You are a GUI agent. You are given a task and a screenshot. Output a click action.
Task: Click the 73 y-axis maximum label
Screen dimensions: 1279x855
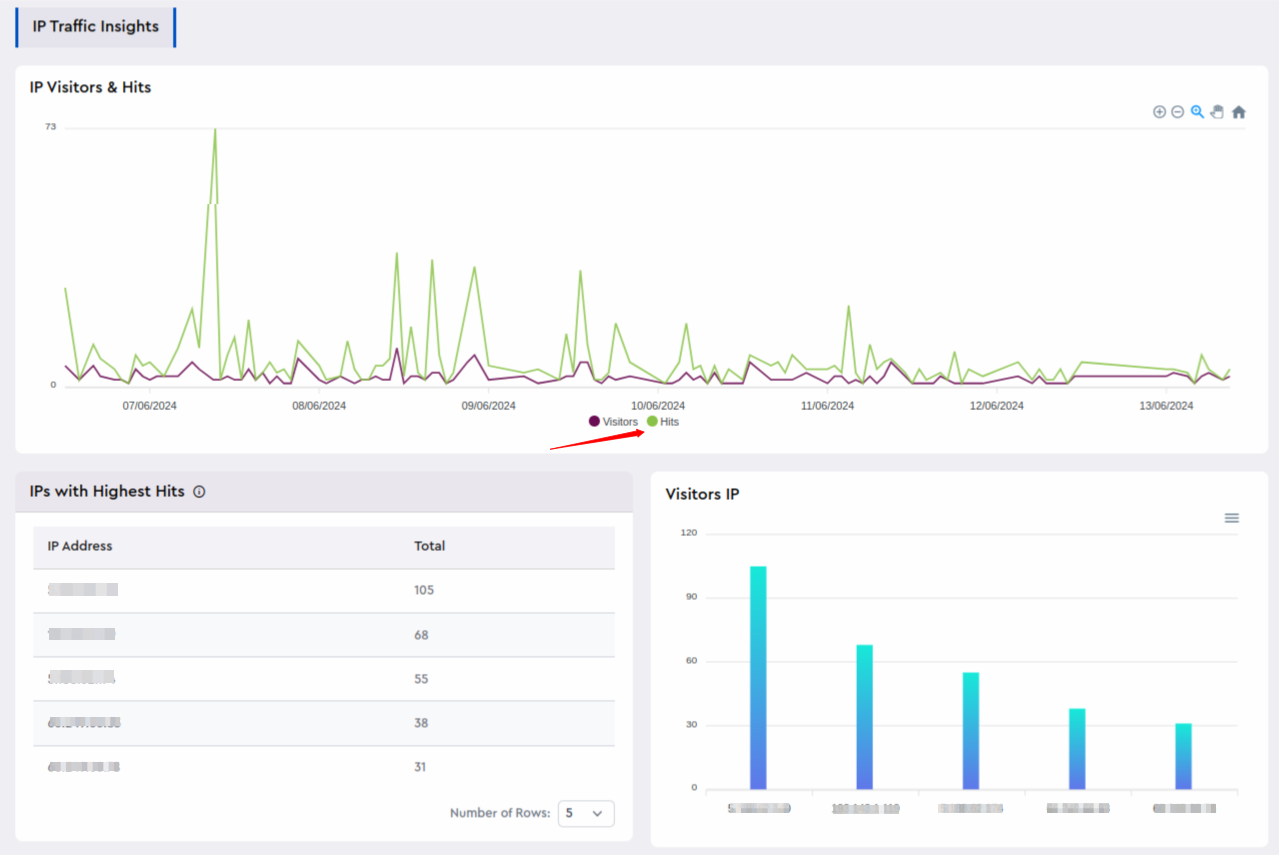tap(50, 127)
